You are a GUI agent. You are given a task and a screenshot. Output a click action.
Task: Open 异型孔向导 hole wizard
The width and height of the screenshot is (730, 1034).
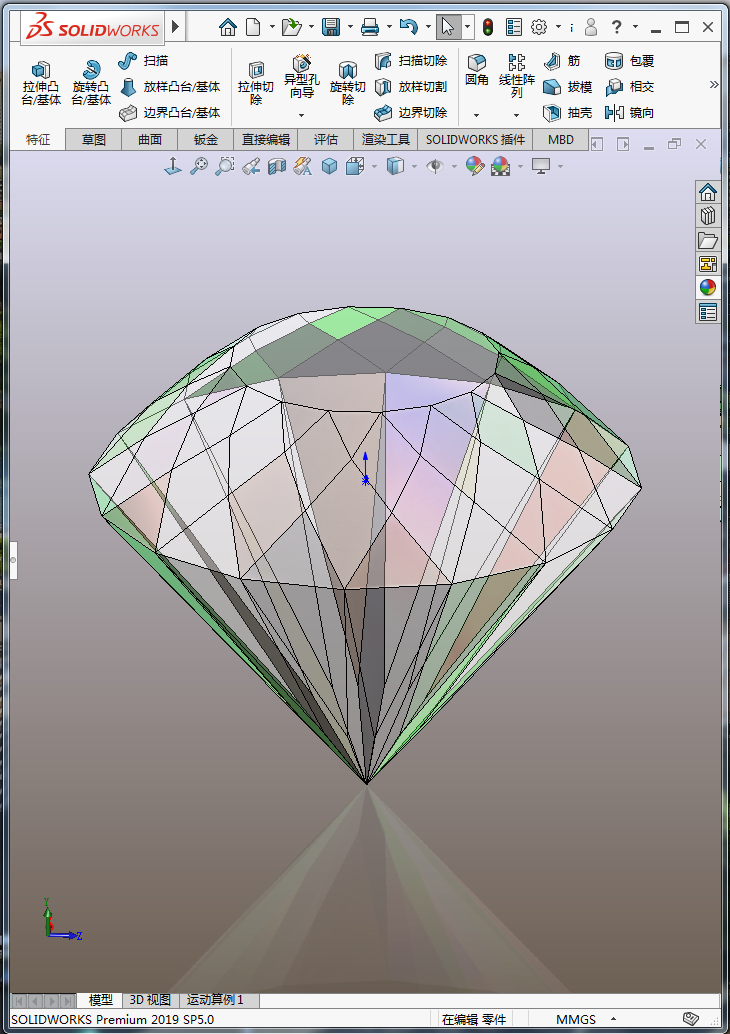tap(301, 76)
